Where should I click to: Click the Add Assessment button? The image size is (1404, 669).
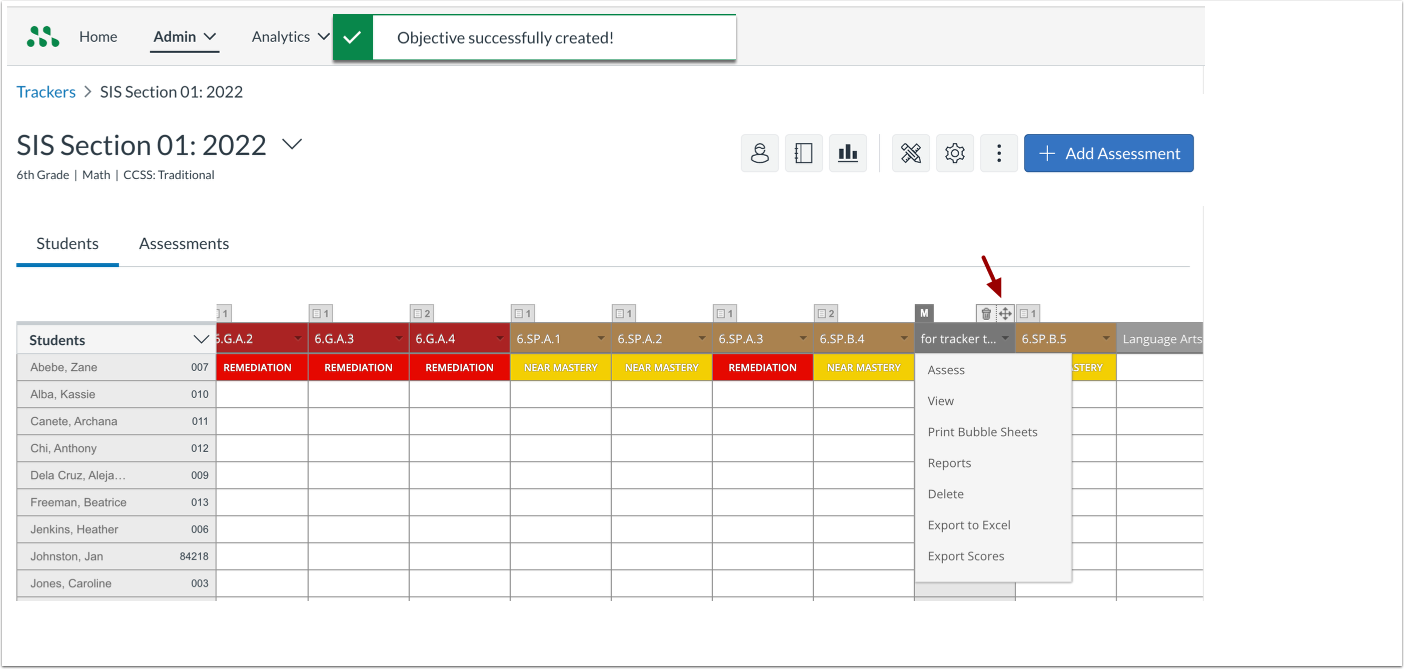(1109, 153)
